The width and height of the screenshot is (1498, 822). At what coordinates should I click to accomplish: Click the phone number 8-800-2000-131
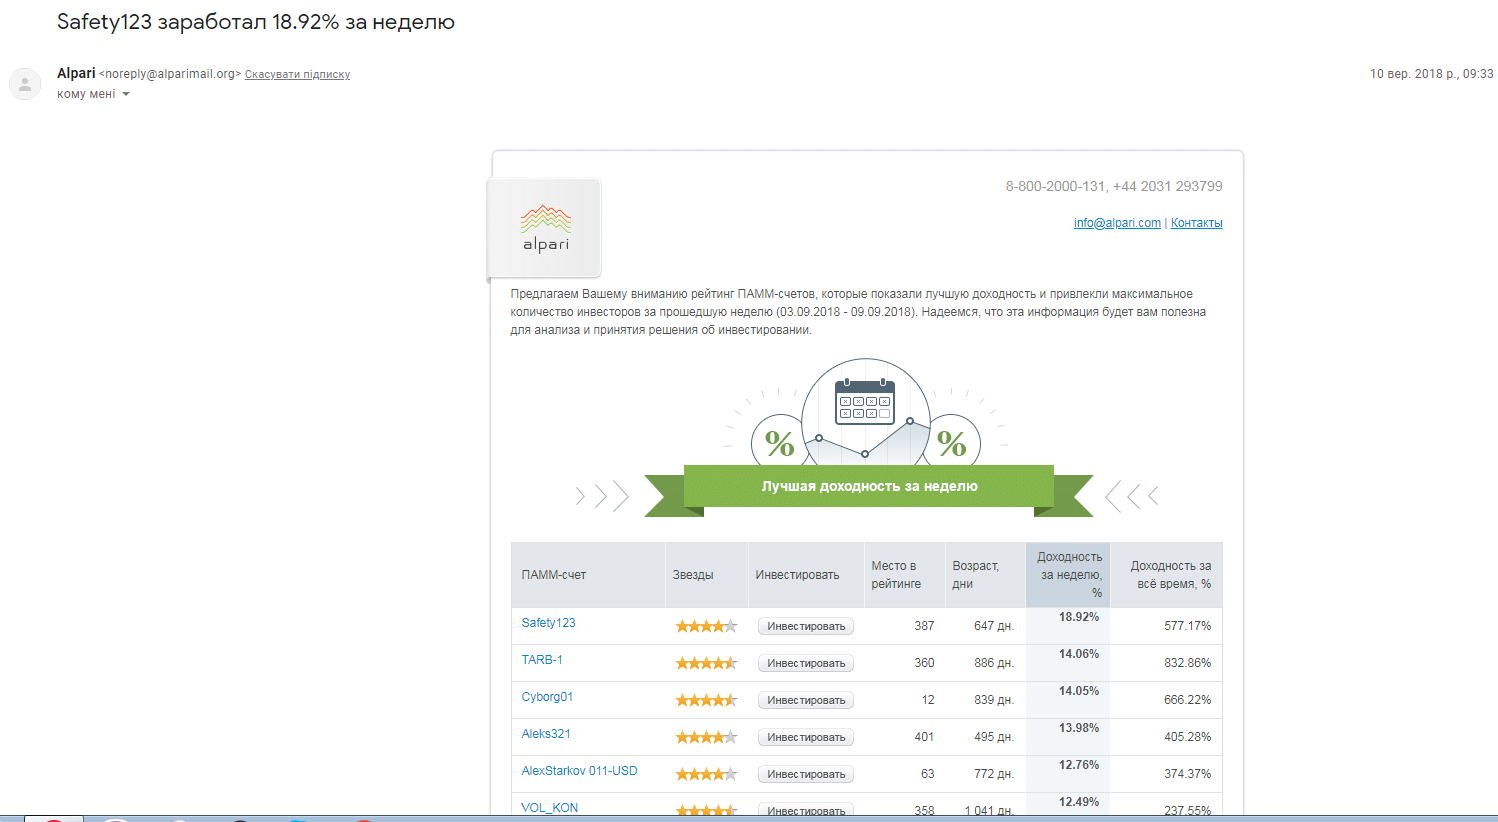(x=1056, y=186)
